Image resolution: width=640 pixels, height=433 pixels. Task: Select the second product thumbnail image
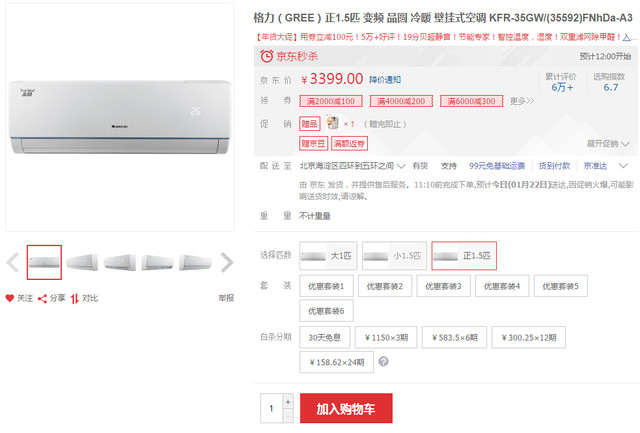click(x=82, y=262)
